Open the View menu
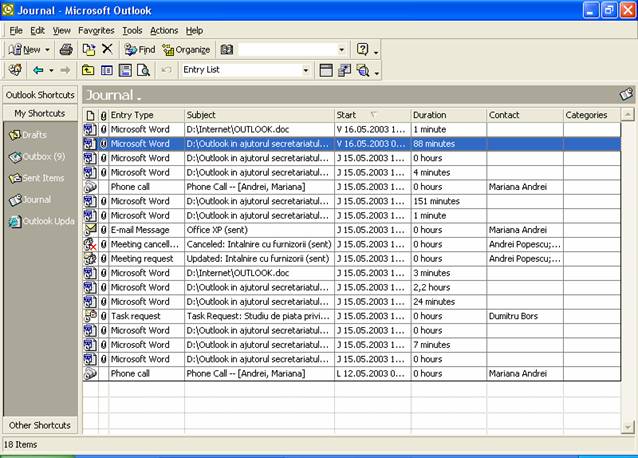This screenshot has height=458, width=638. click(61, 31)
